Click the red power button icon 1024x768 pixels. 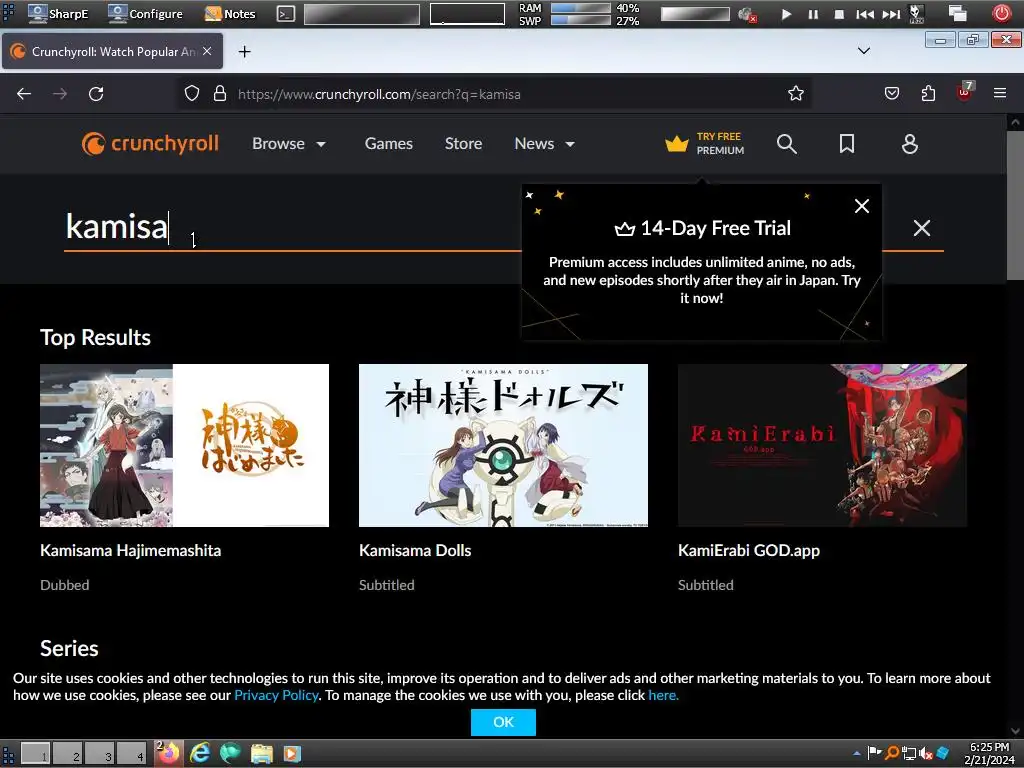1001,13
